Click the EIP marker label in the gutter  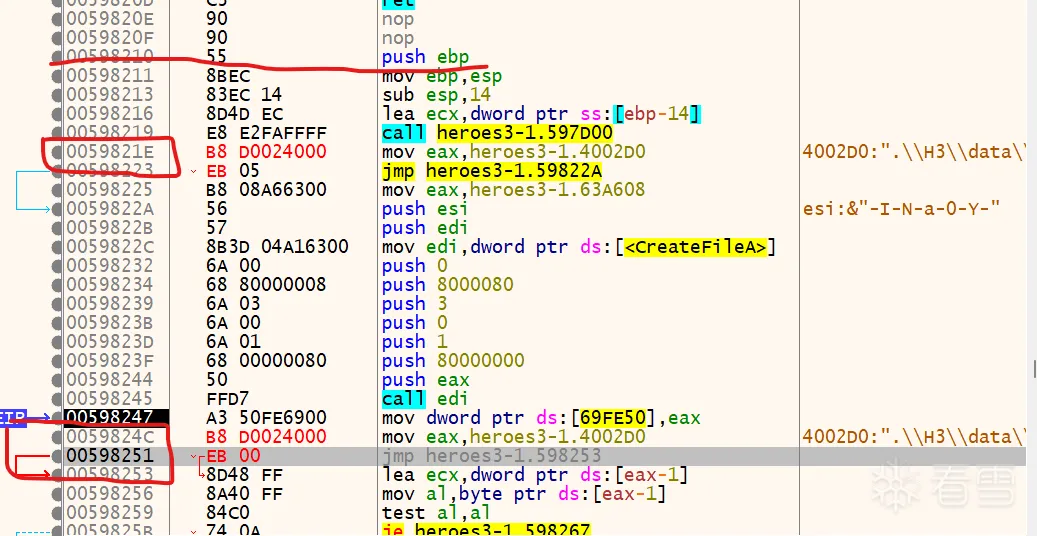(12, 418)
